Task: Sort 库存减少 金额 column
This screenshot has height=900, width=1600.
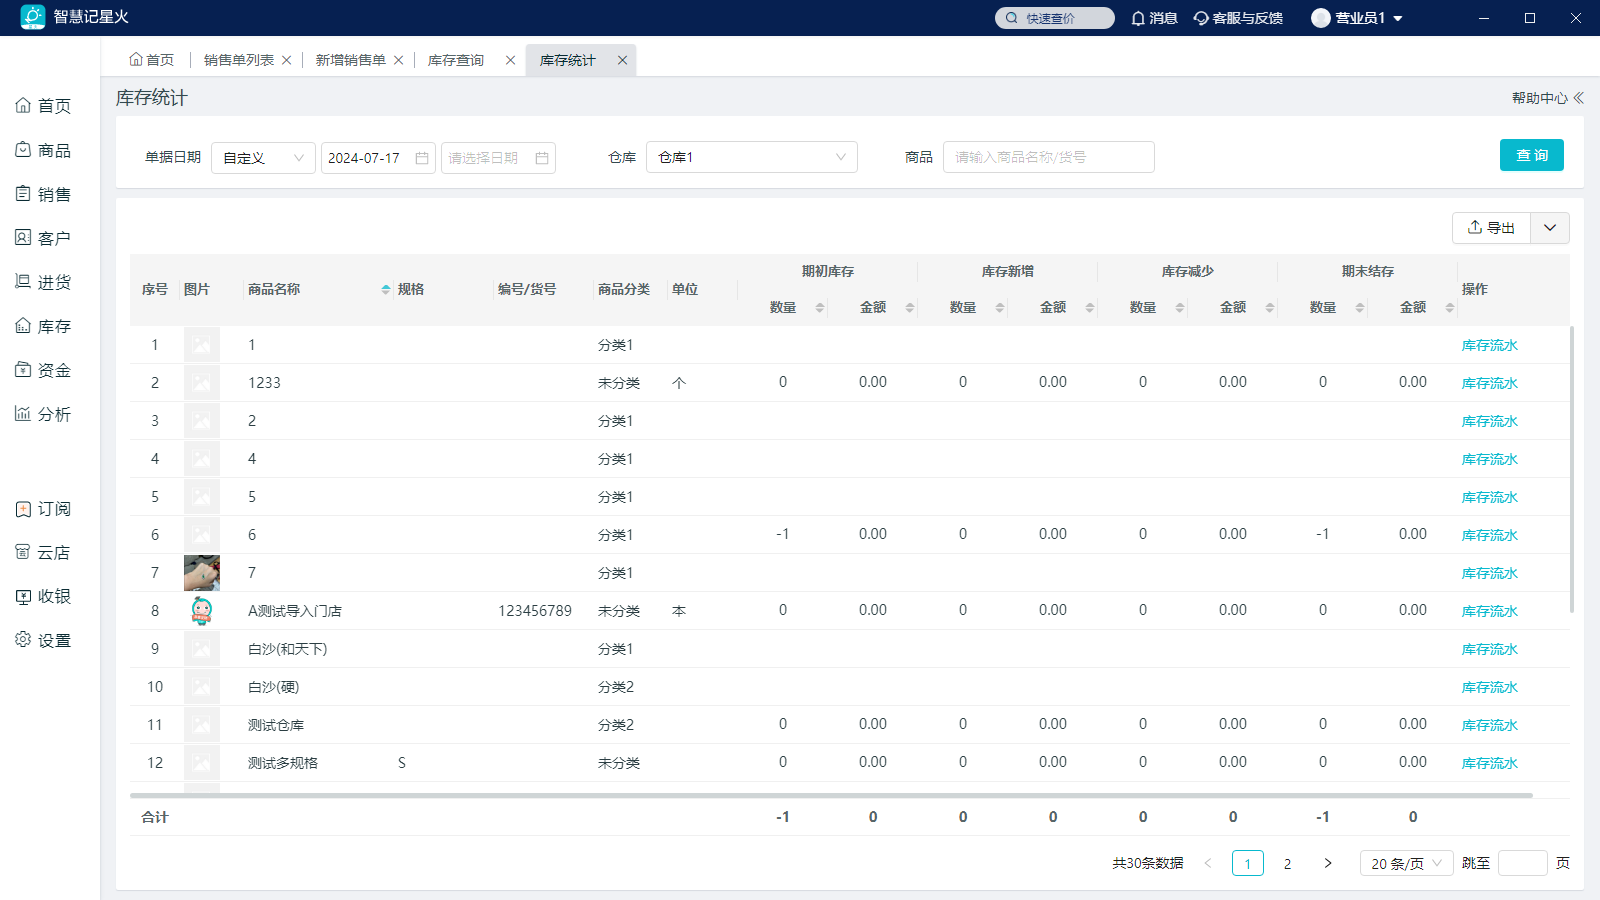Action: point(1270,307)
